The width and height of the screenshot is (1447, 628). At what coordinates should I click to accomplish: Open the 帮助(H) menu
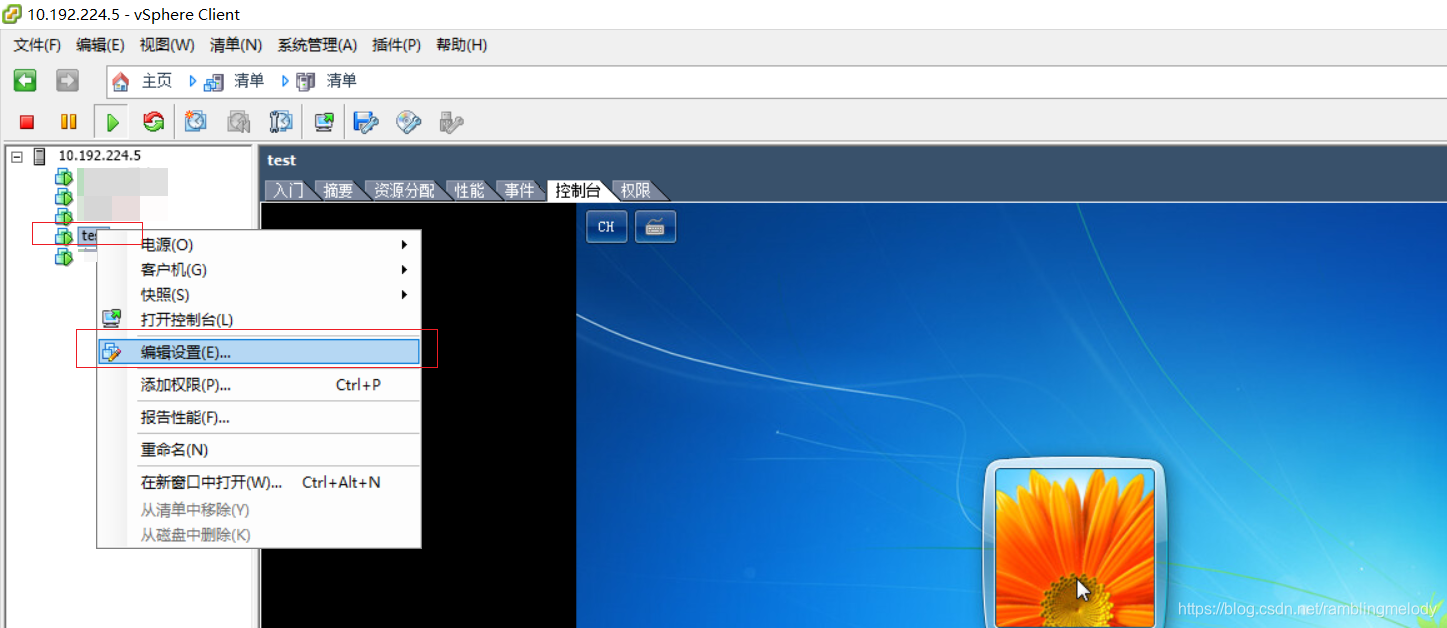tap(462, 45)
